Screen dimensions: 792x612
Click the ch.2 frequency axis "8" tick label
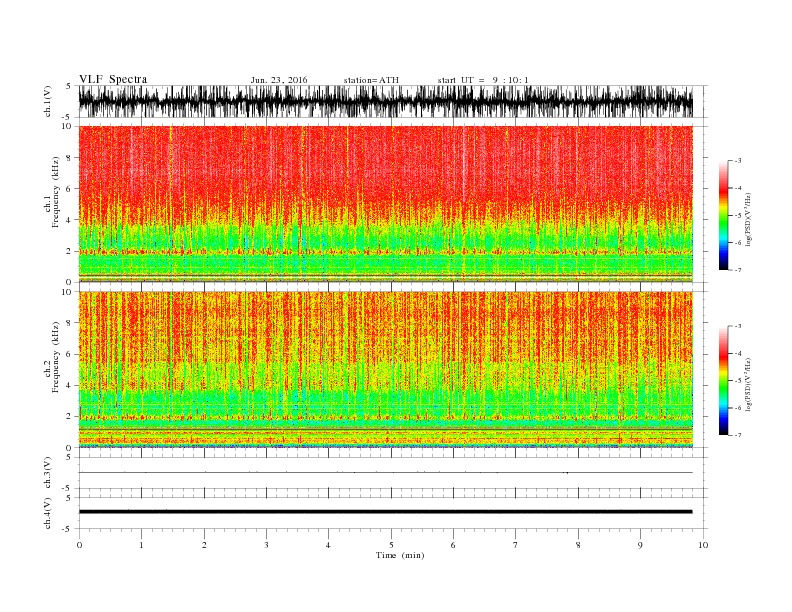69,323
